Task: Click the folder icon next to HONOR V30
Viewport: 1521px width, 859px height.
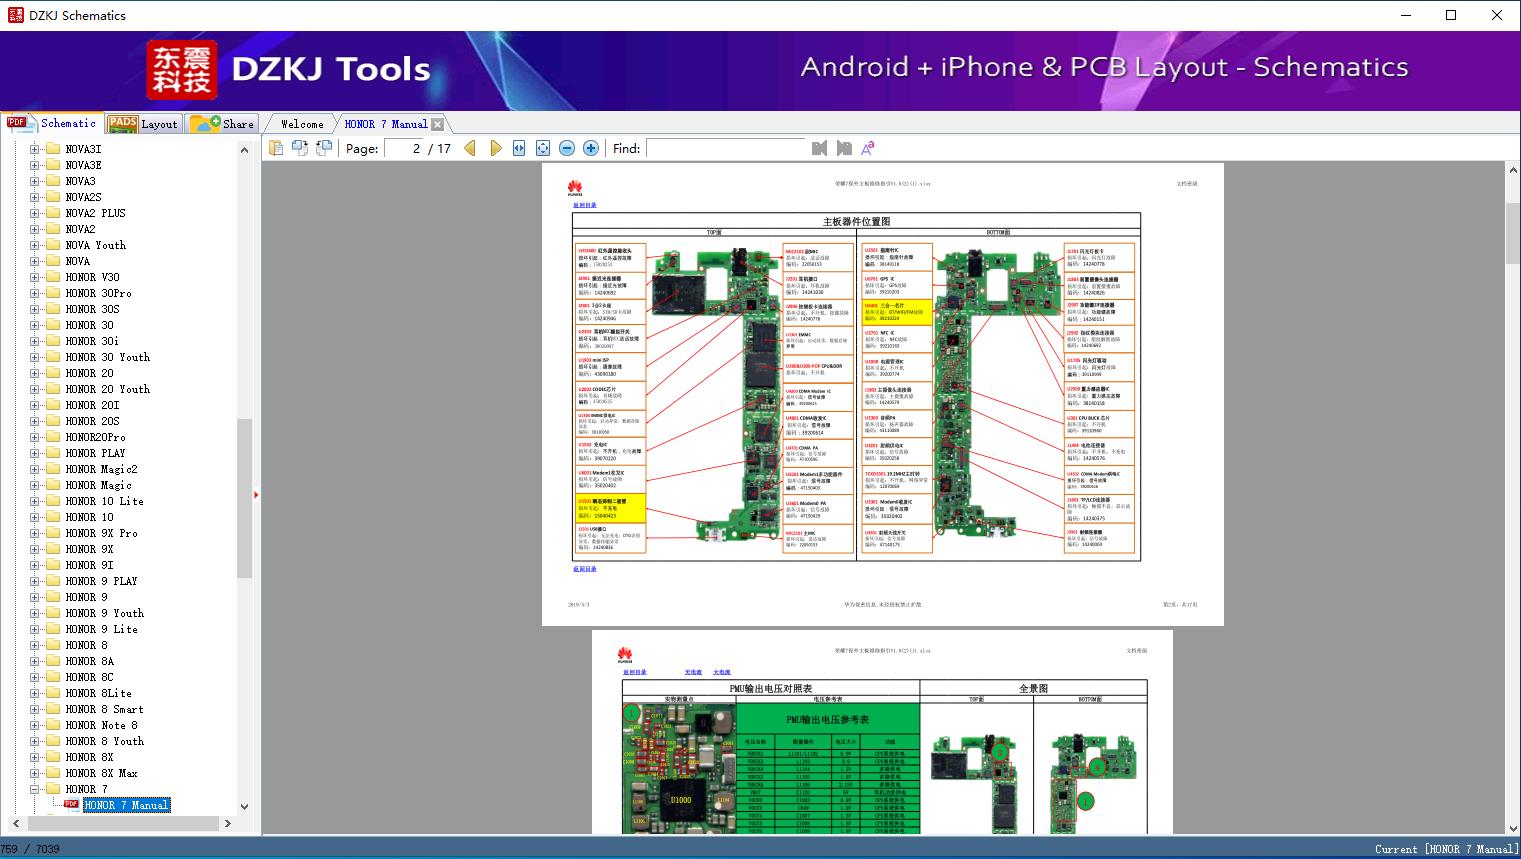Action: coord(53,277)
